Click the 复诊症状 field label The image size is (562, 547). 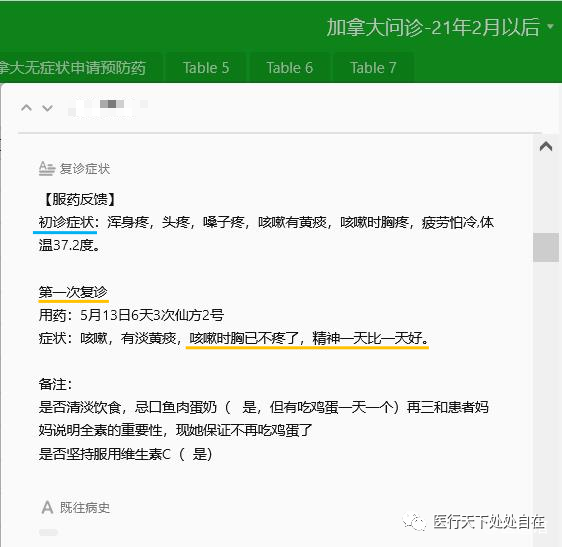pyautogui.click(x=85, y=168)
